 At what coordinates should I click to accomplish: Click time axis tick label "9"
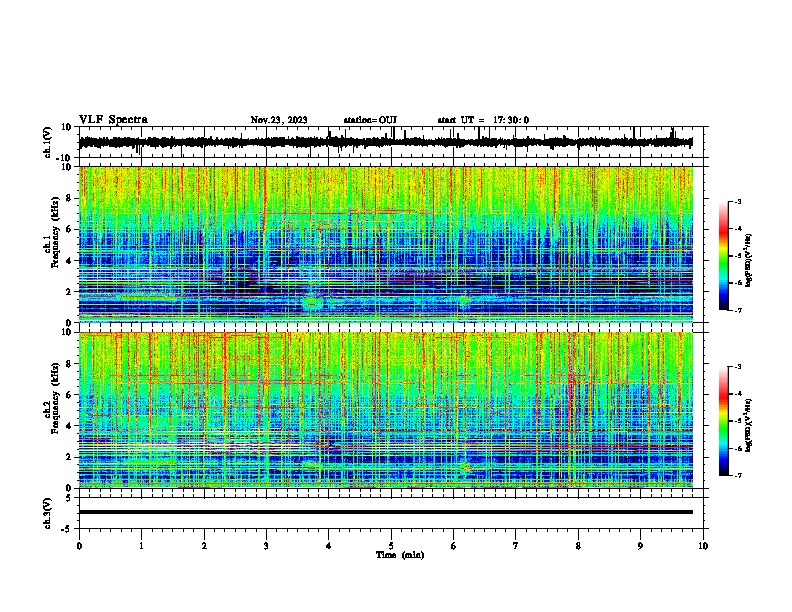tap(640, 546)
